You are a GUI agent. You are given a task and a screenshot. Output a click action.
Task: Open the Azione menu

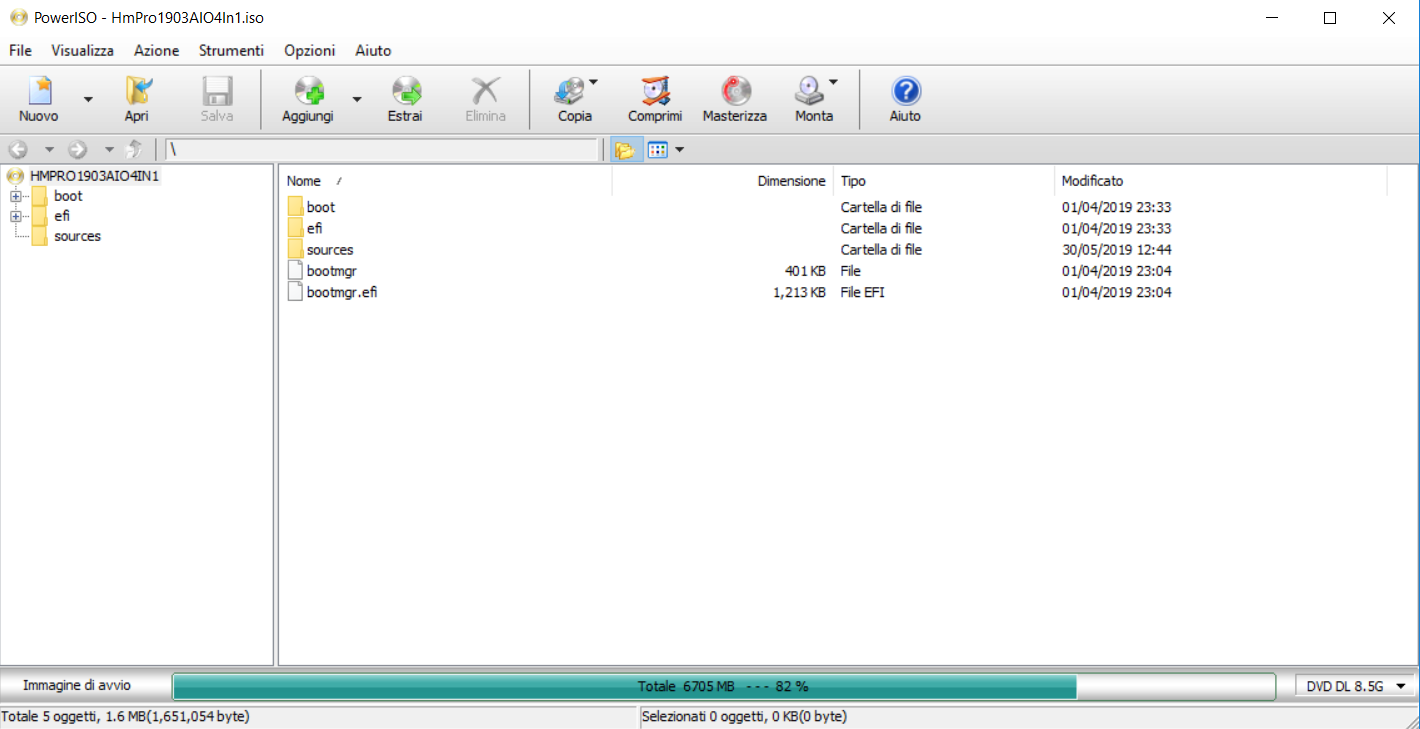(157, 50)
